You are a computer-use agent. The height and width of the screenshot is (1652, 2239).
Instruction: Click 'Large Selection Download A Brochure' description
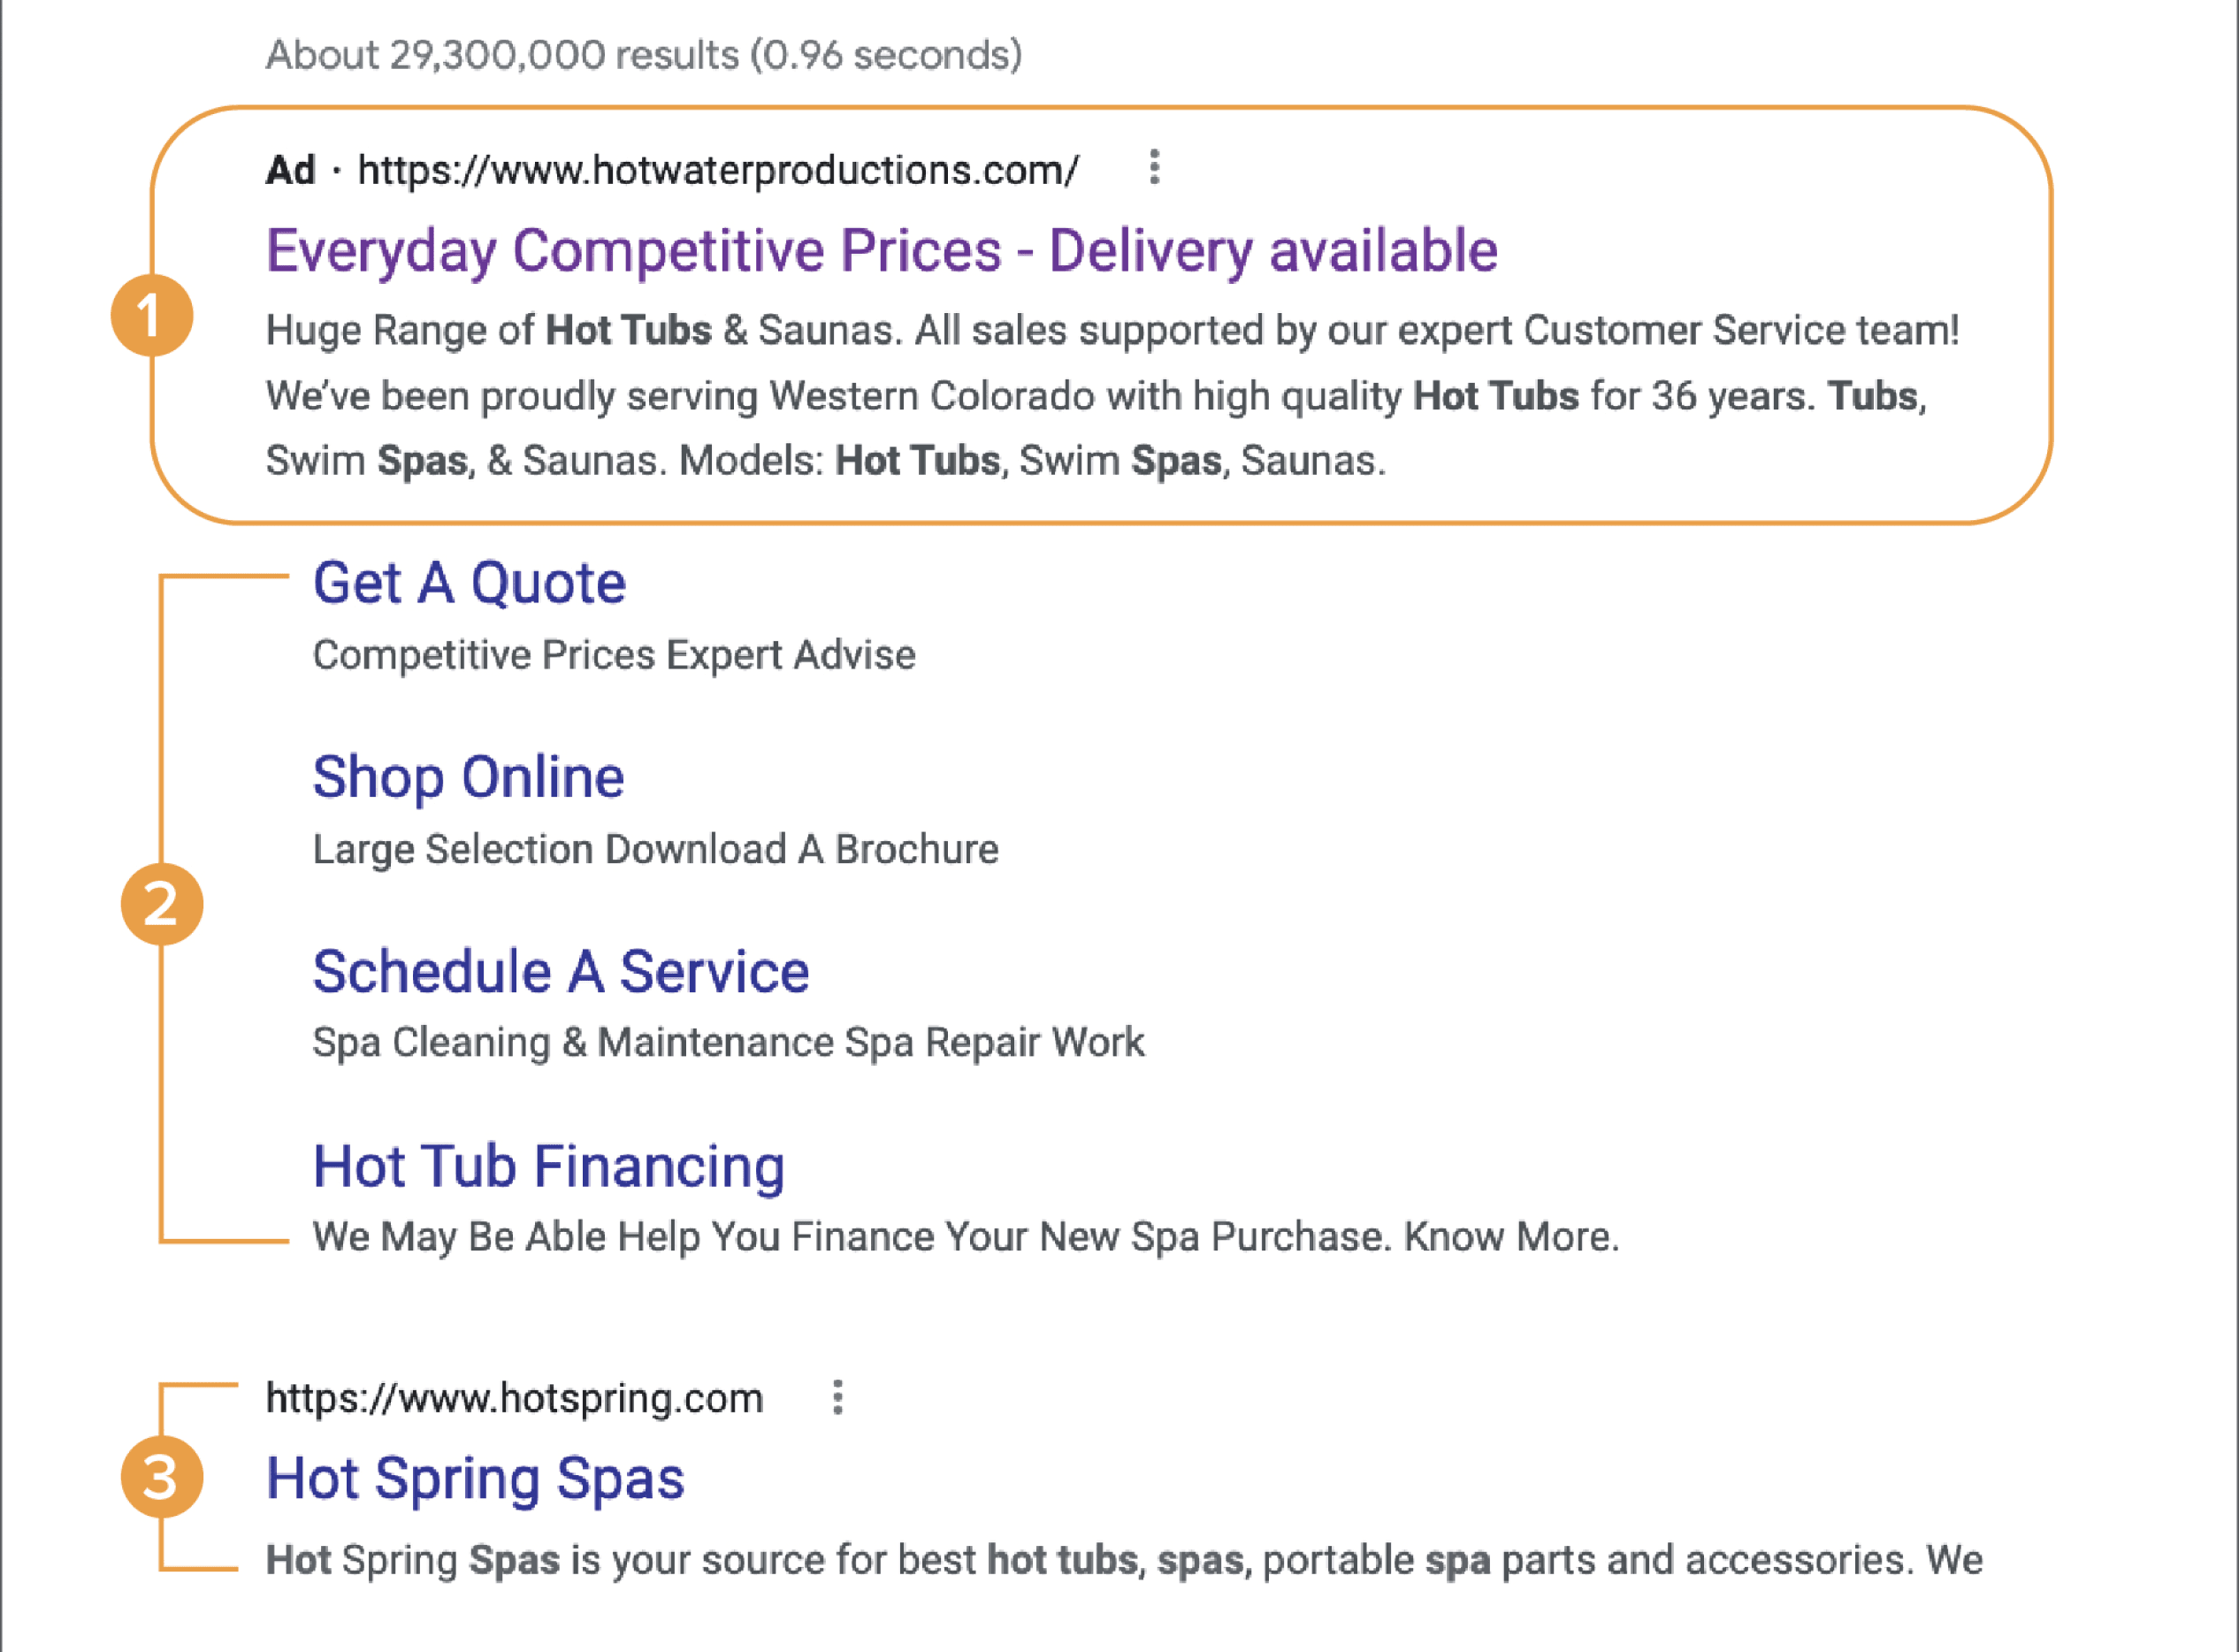point(655,849)
